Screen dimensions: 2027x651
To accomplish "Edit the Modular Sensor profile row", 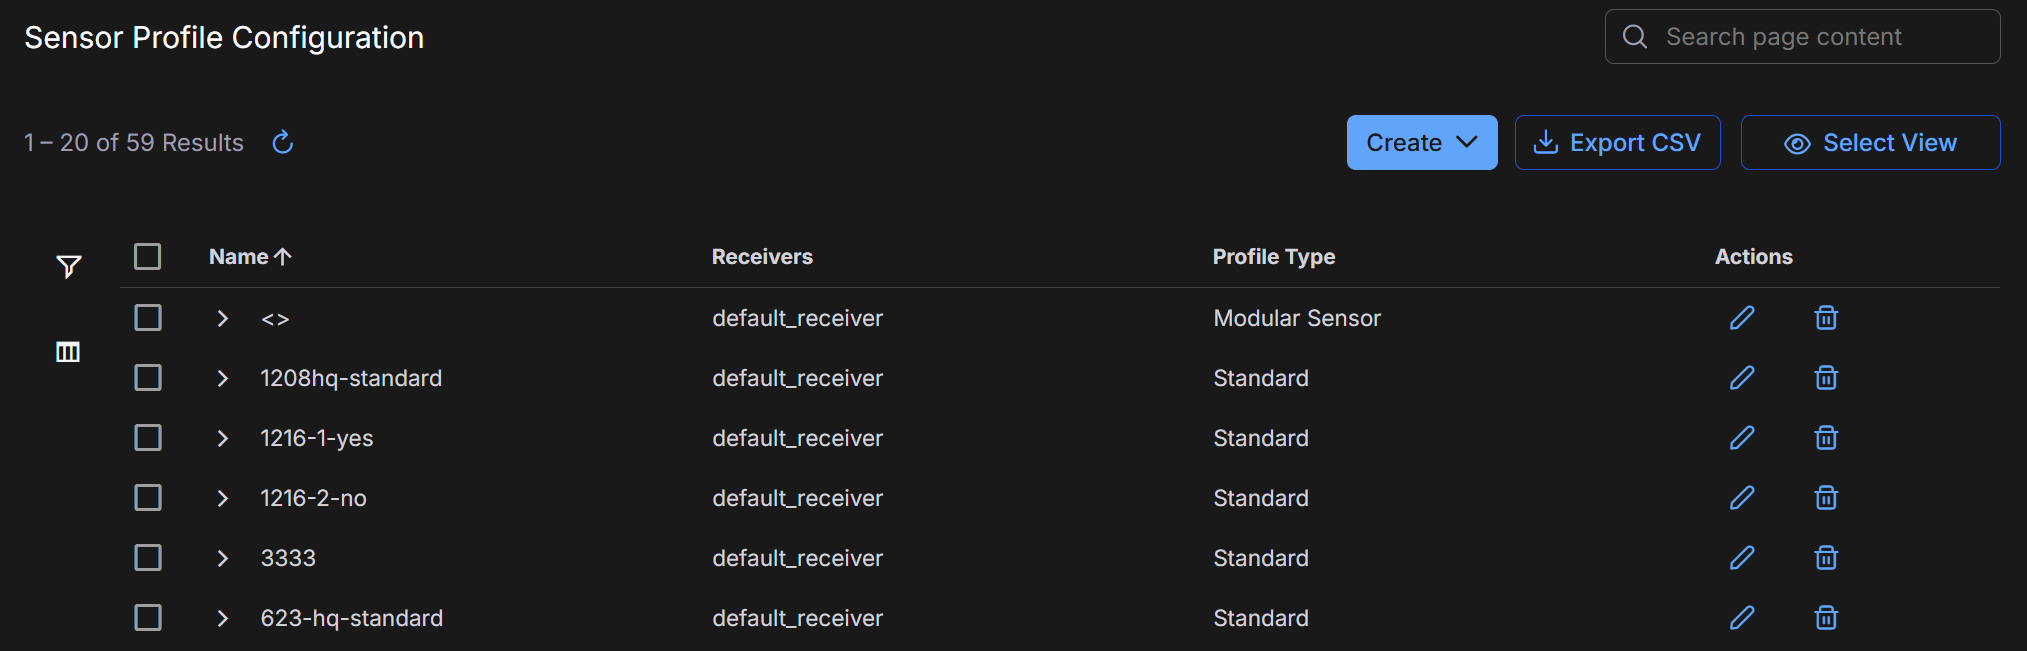I will [1742, 318].
